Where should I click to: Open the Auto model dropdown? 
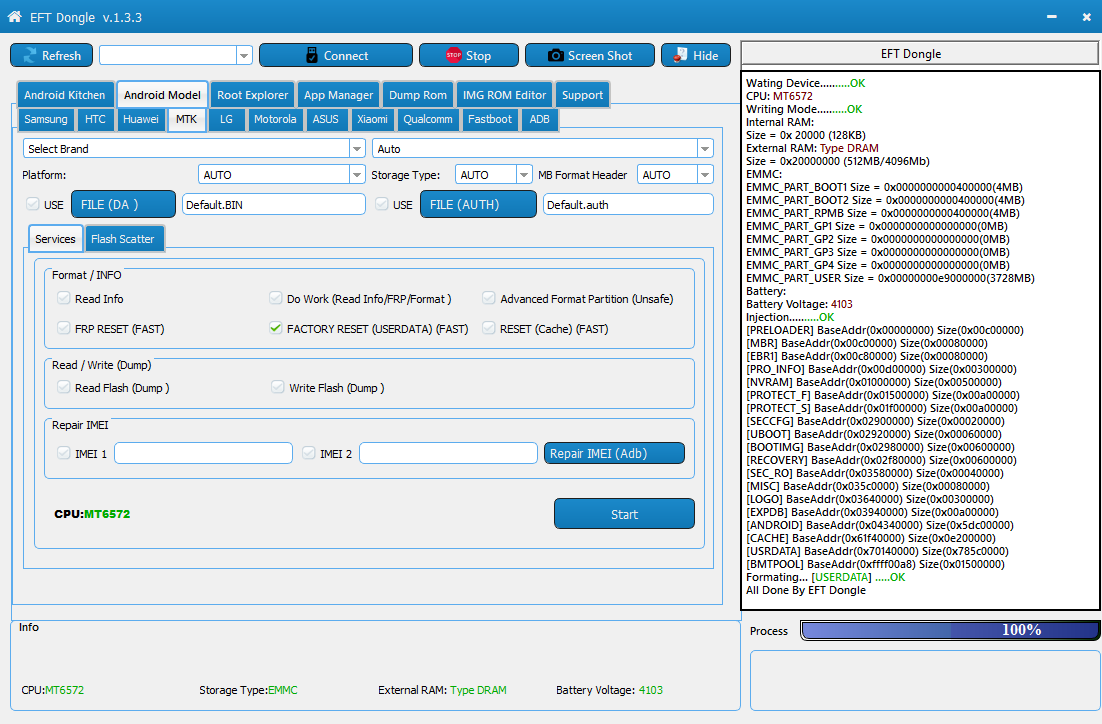point(705,148)
